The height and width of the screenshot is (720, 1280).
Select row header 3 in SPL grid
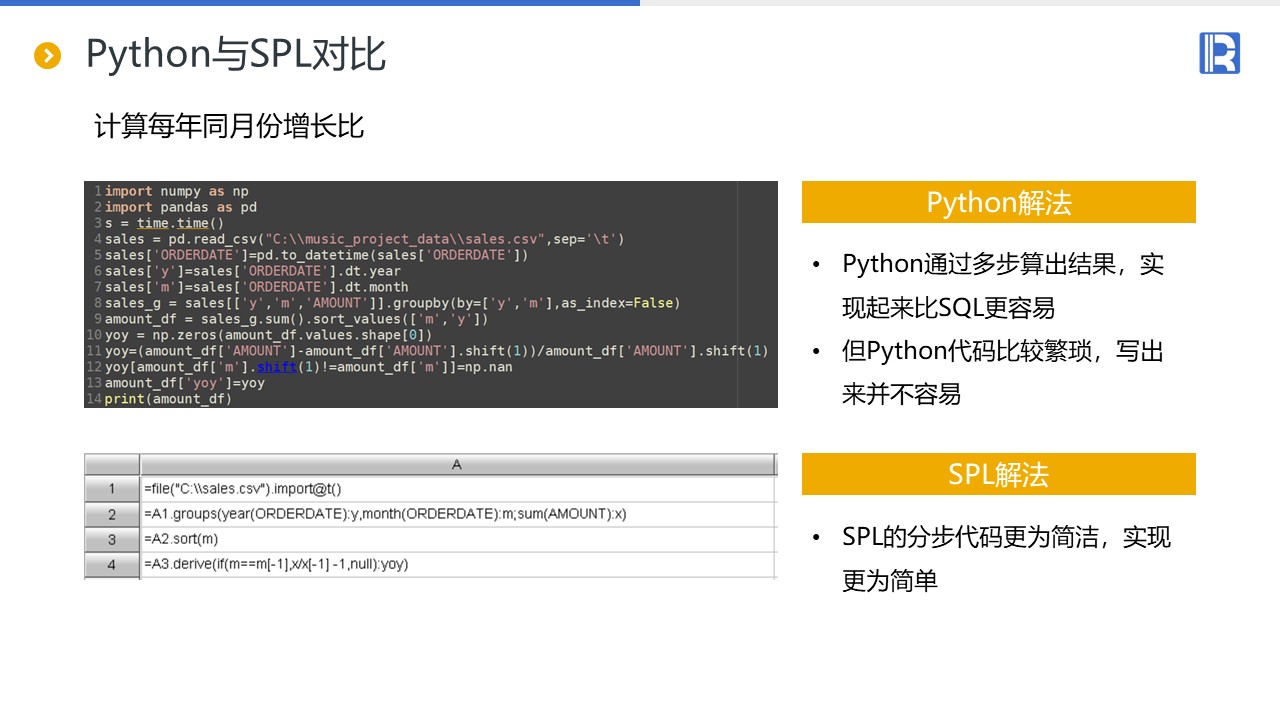[x=111, y=539]
